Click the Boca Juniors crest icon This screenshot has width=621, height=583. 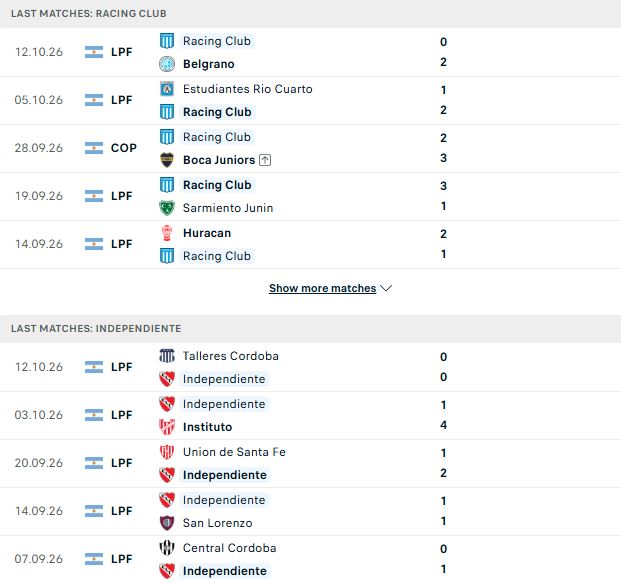pos(167,160)
